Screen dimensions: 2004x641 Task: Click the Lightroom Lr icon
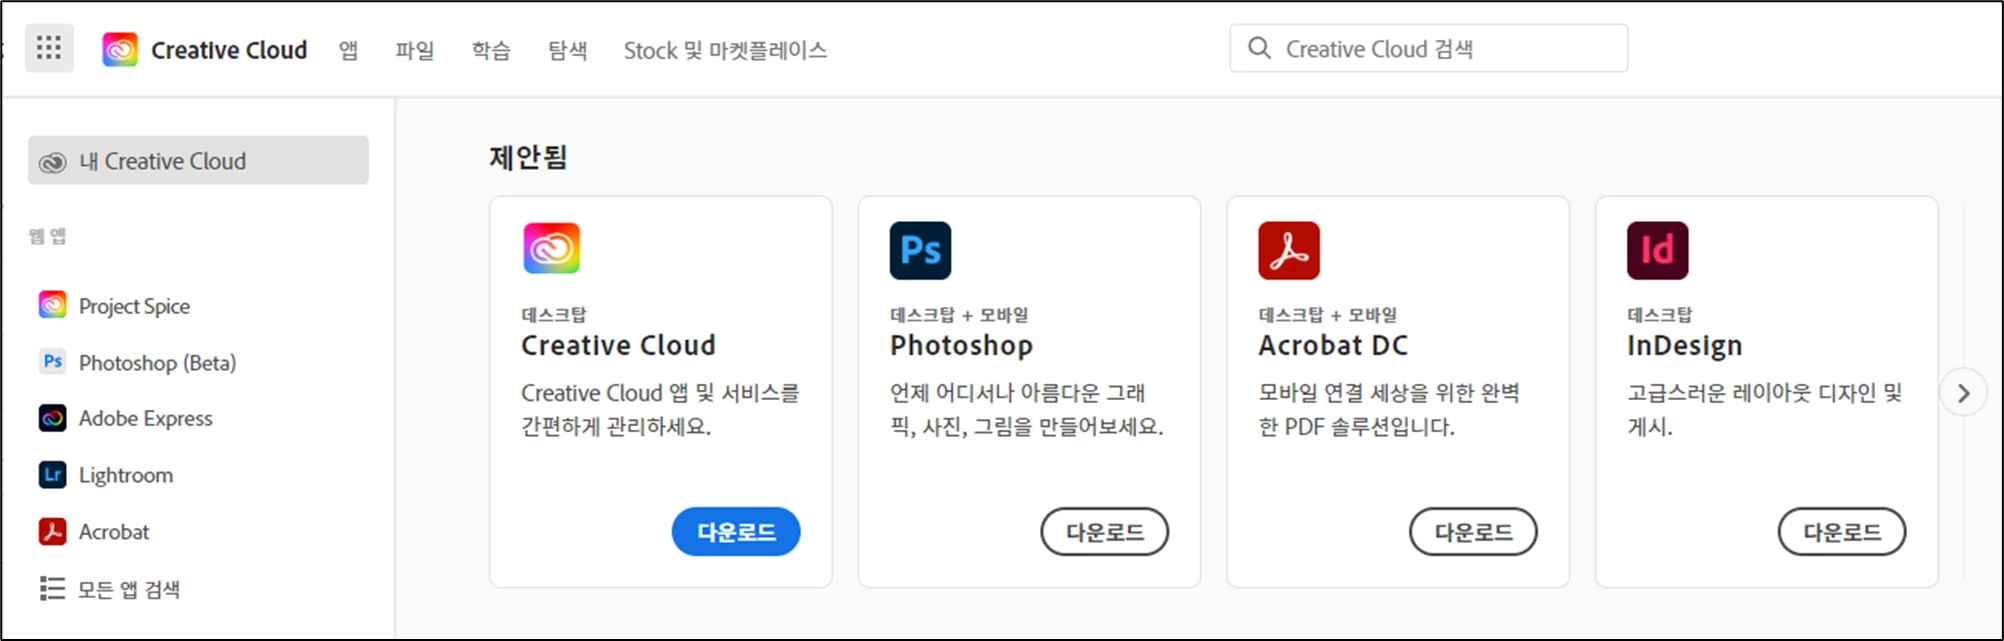click(x=53, y=475)
